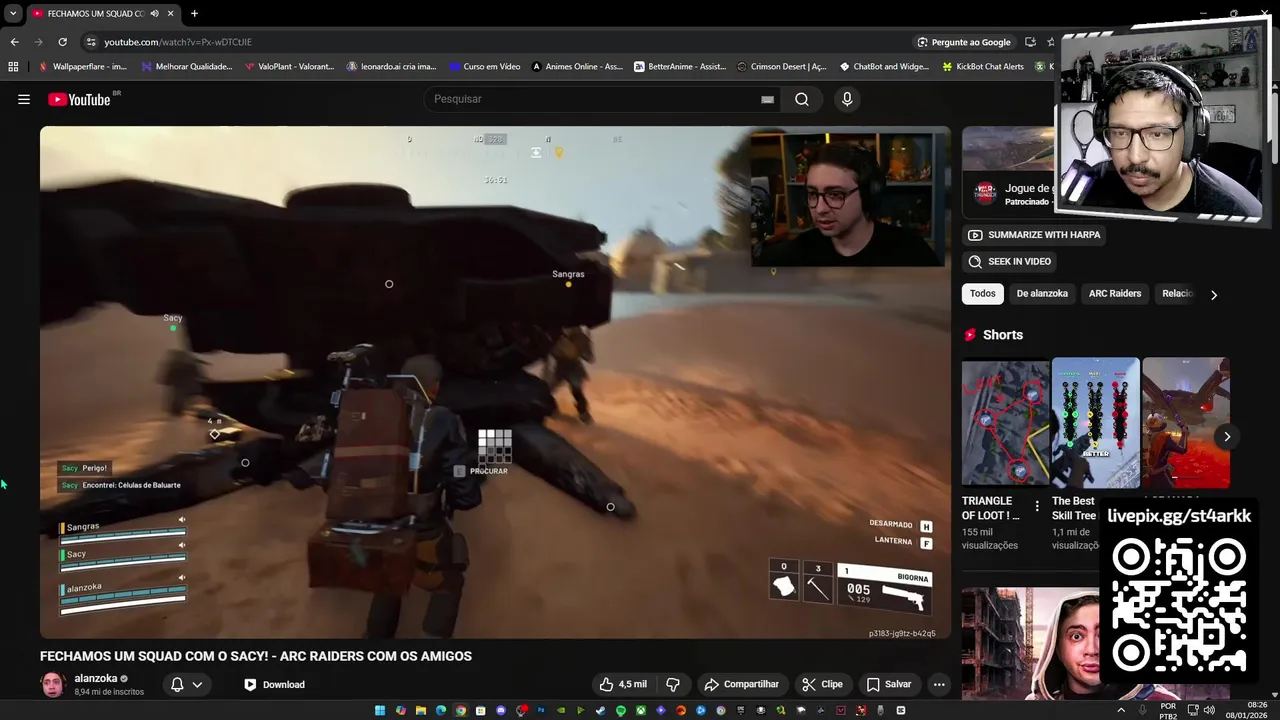Close the FECHAMOS UM SQUAD tab

point(171,13)
